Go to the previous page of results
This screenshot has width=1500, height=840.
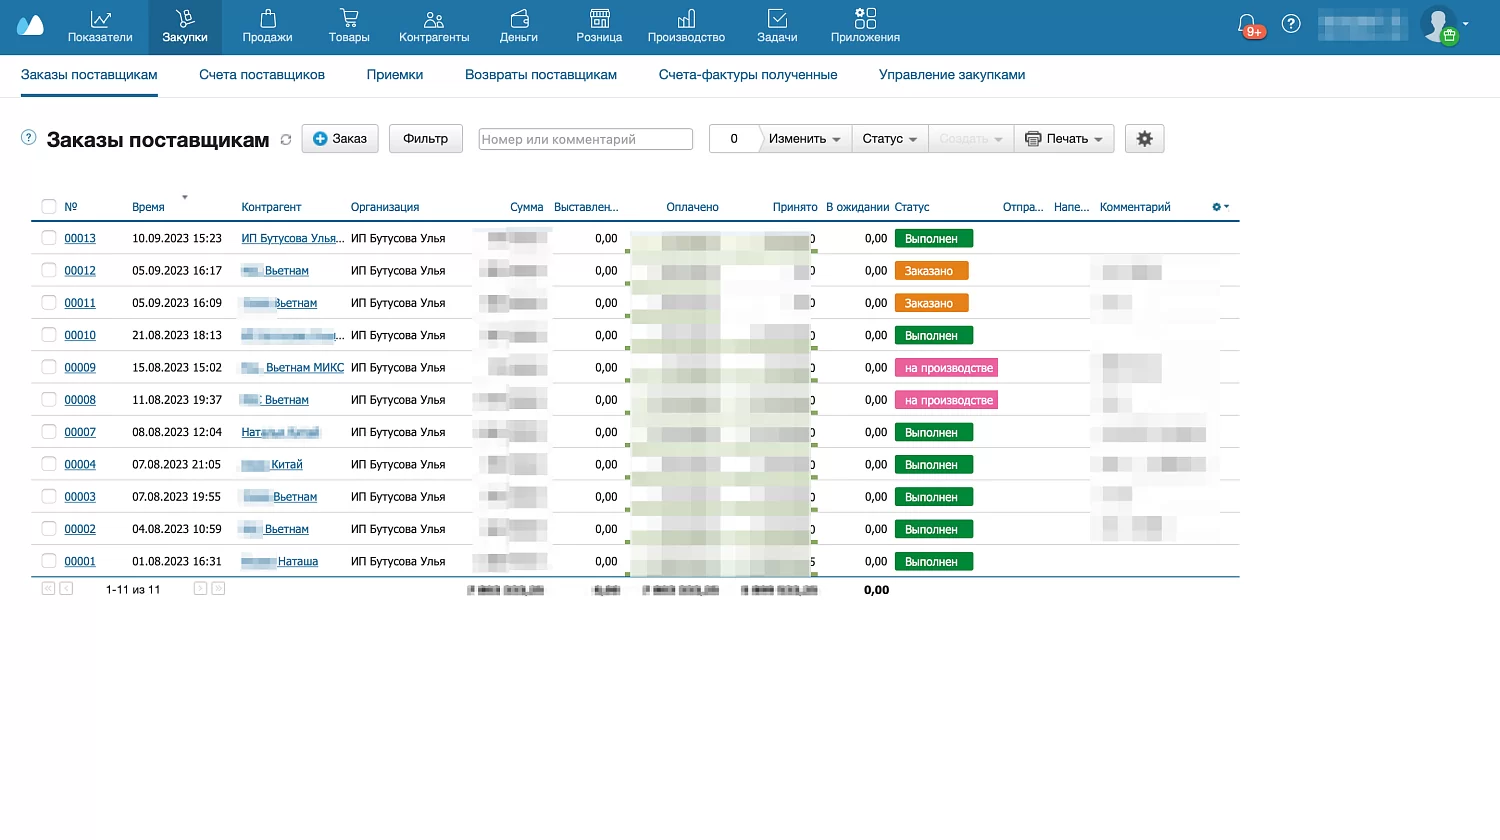click(66, 589)
